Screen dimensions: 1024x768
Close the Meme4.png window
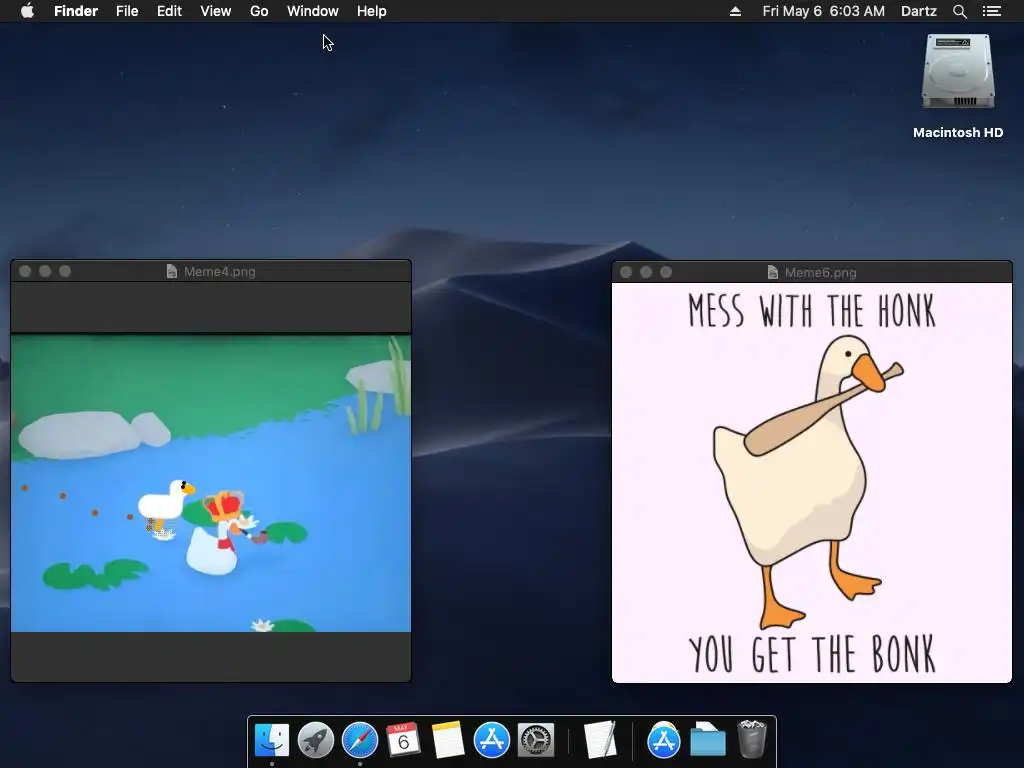(x=25, y=271)
